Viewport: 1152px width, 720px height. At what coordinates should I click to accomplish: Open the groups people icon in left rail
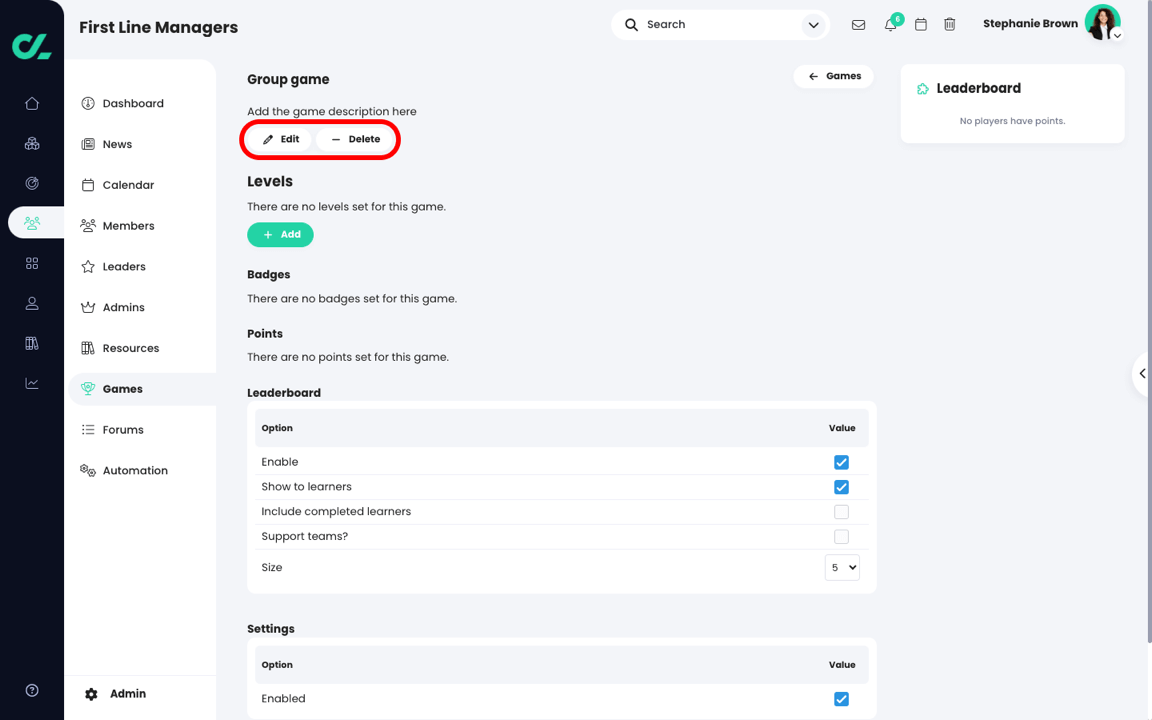pyautogui.click(x=32, y=223)
